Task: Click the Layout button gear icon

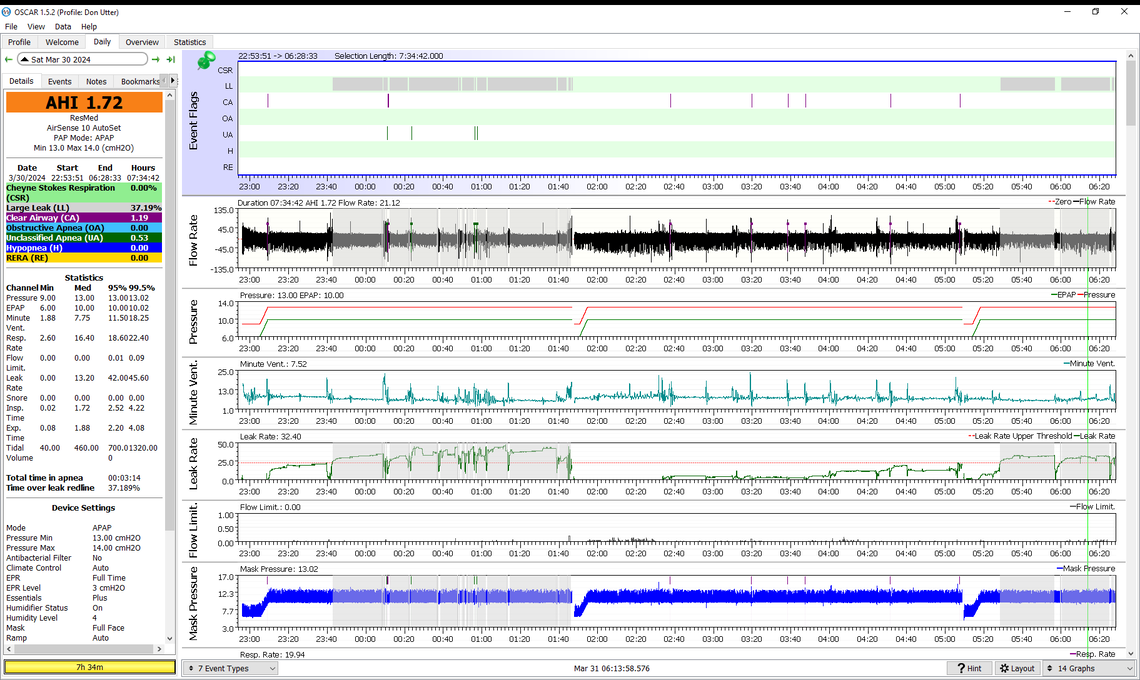Action: click(1004, 668)
